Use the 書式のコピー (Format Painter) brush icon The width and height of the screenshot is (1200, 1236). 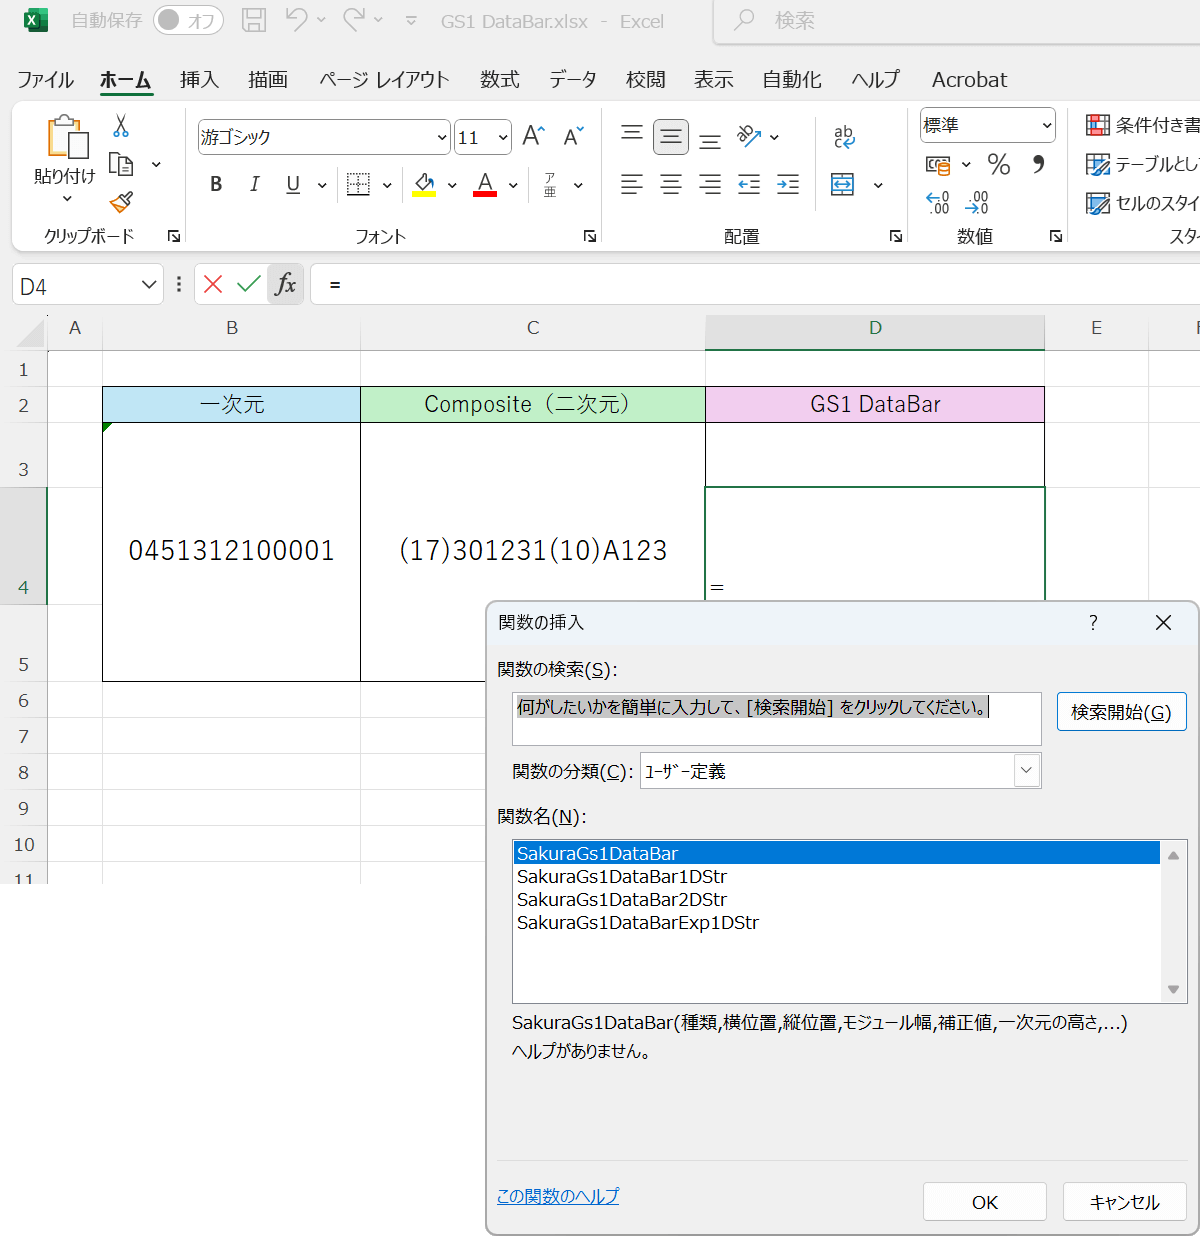click(x=120, y=201)
